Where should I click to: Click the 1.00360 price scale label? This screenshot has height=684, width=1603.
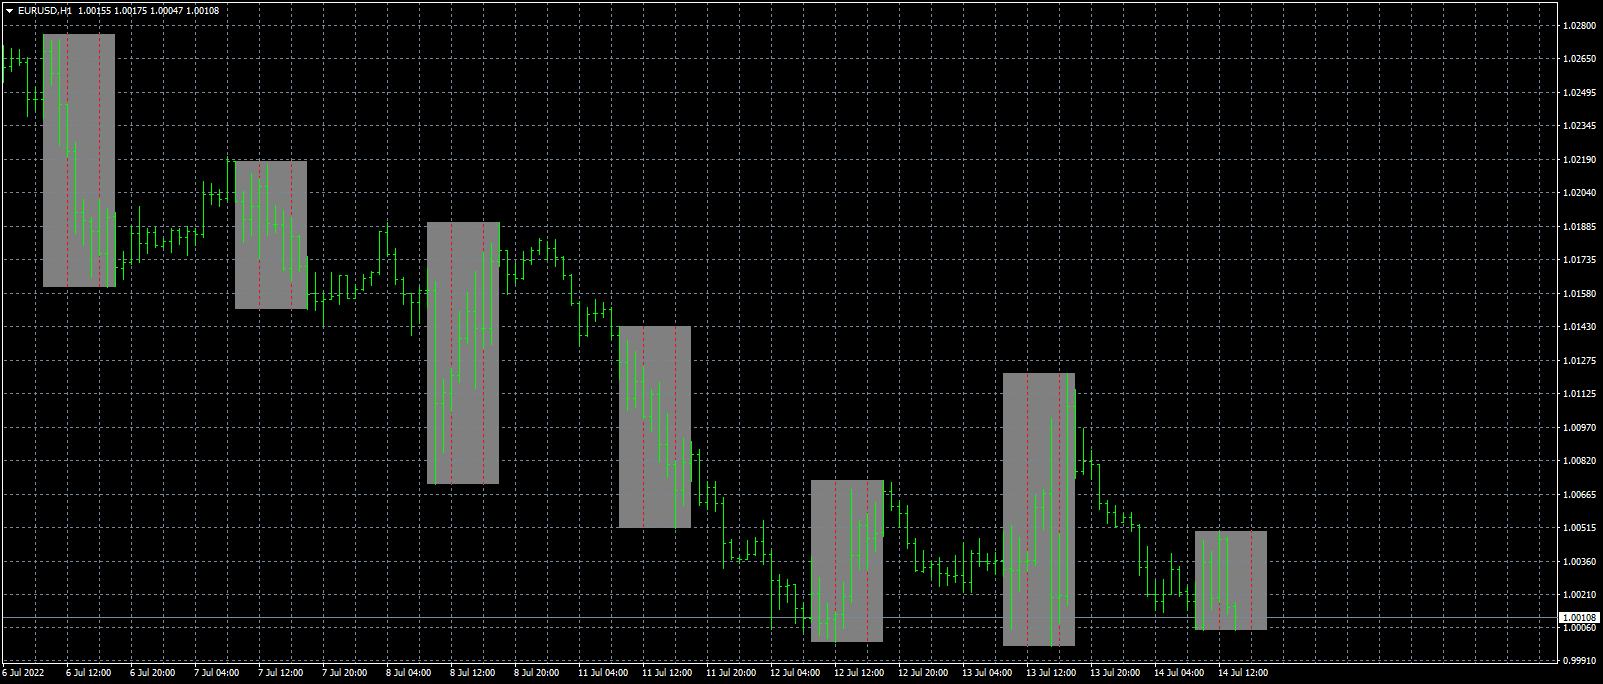click(1580, 561)
